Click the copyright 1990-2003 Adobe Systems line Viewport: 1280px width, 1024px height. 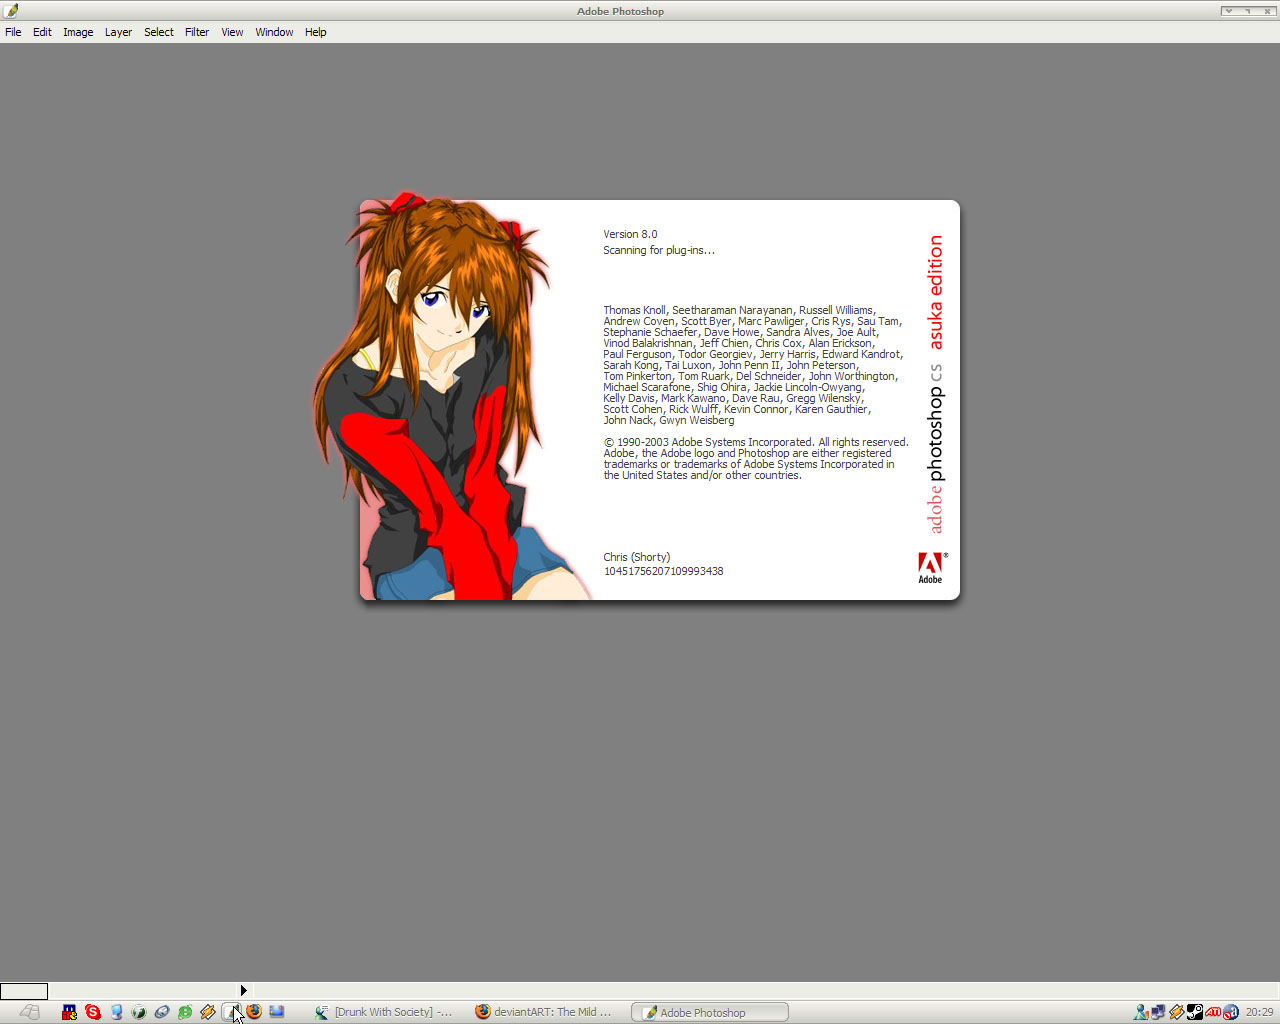[756, 442]
